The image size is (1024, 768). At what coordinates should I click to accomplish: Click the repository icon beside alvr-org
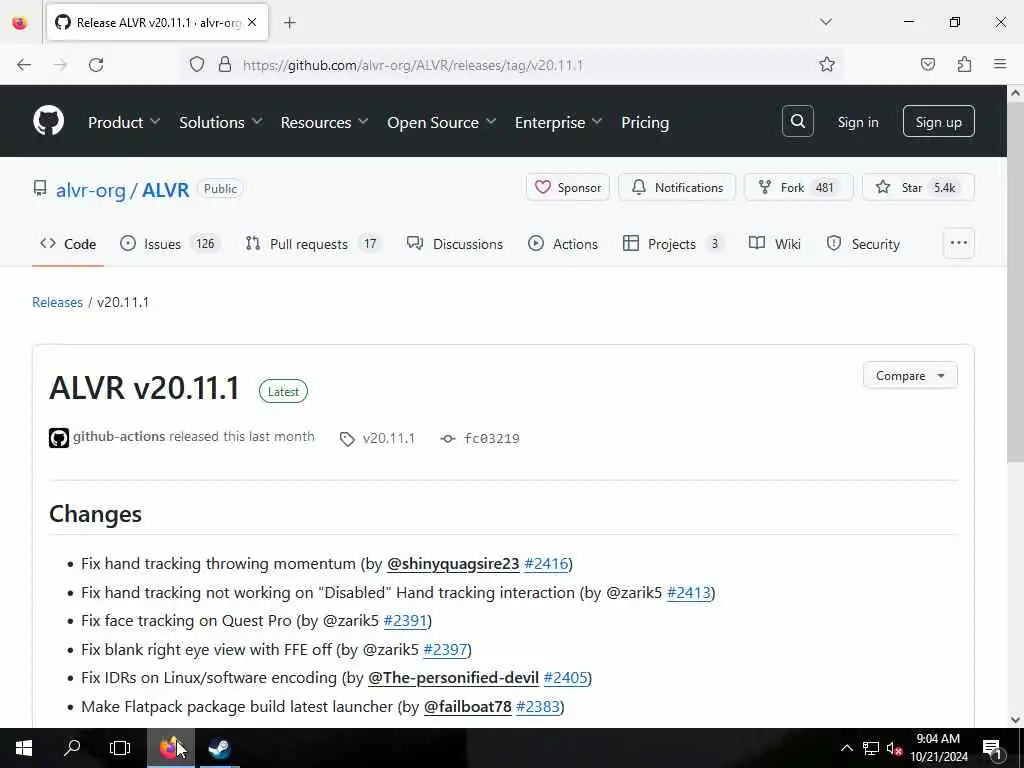pyautogui.click(x=40, y=189)
